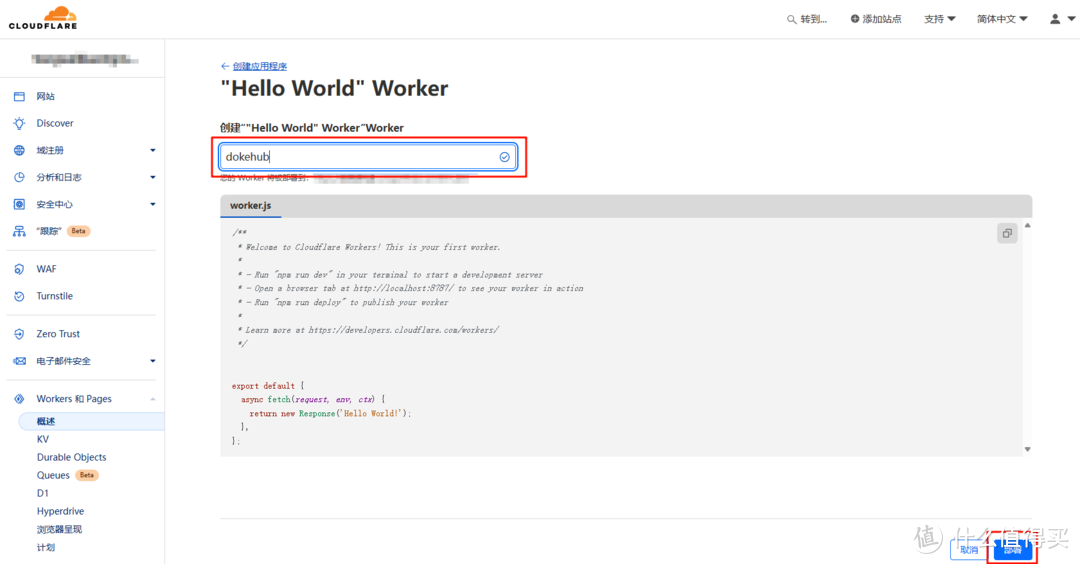Click the 分析和日志 clock icon
1080x564 pixels.
click(19, 177)
